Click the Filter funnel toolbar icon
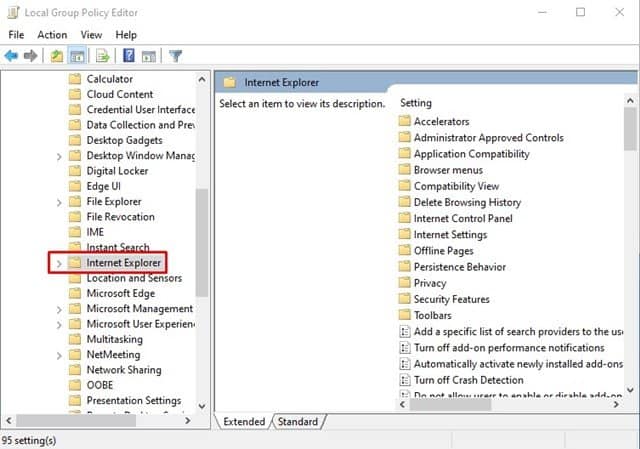Screen dimensions: 640x449 click(176, 56)
